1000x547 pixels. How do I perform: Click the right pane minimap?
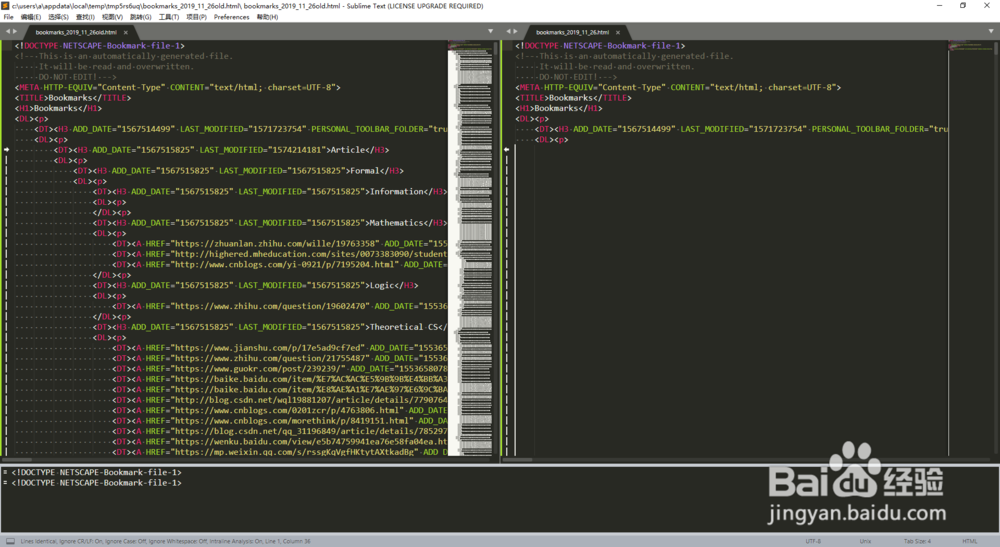(971, 249)
